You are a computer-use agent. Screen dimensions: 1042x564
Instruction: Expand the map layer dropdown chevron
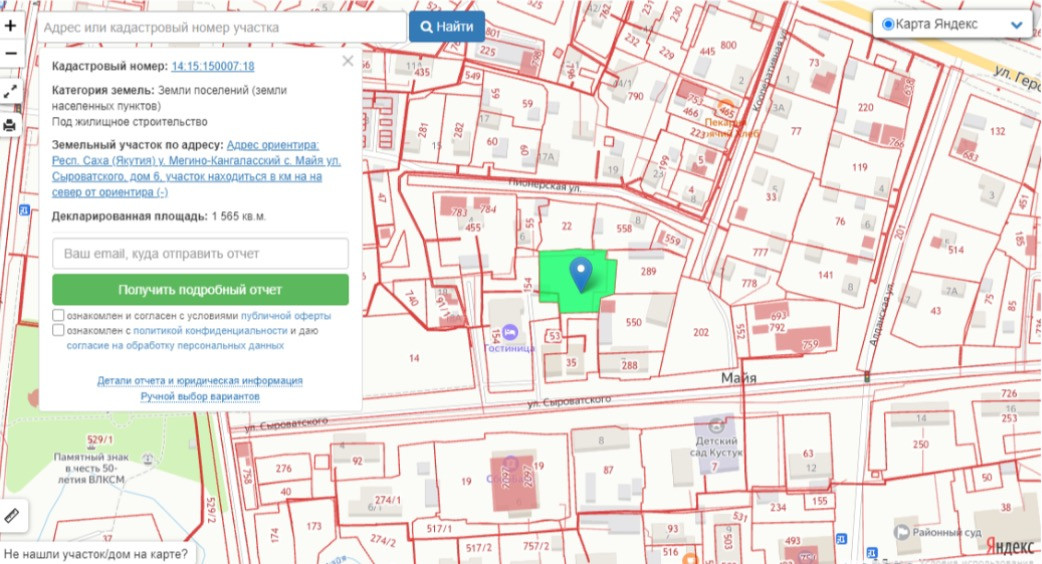1016,25
